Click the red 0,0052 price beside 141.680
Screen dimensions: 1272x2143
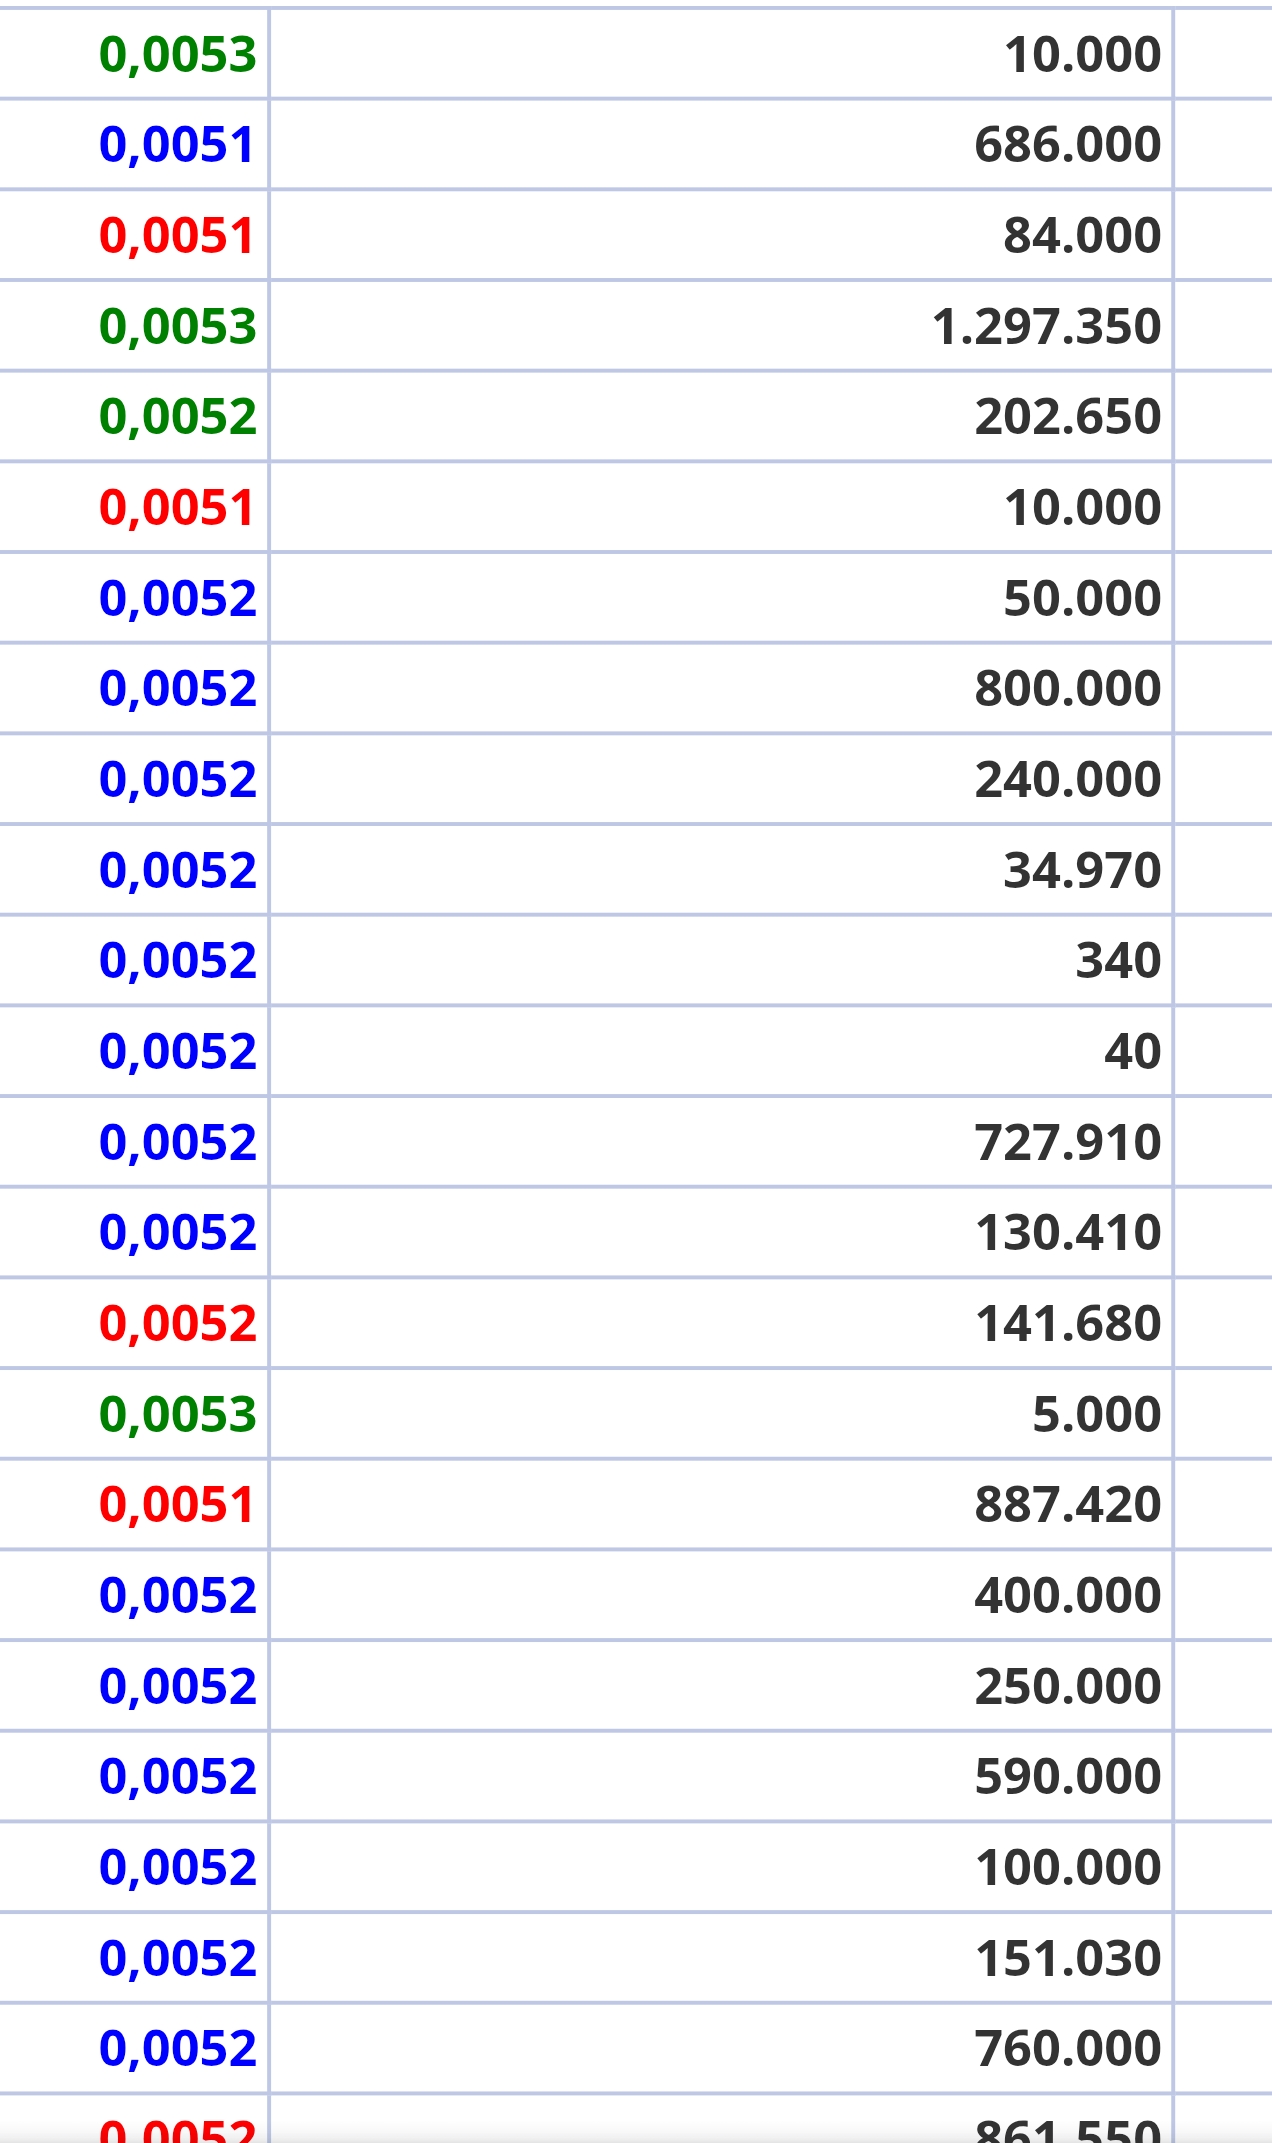point(178,1324)
